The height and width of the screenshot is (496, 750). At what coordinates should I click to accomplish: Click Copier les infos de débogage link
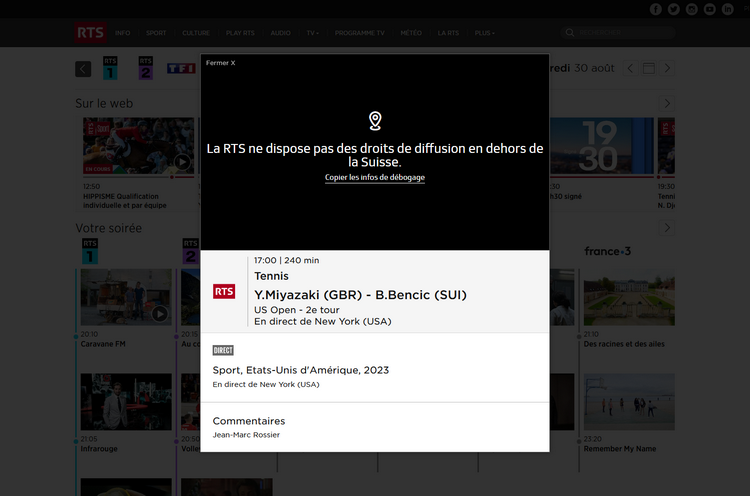point(375,177)
